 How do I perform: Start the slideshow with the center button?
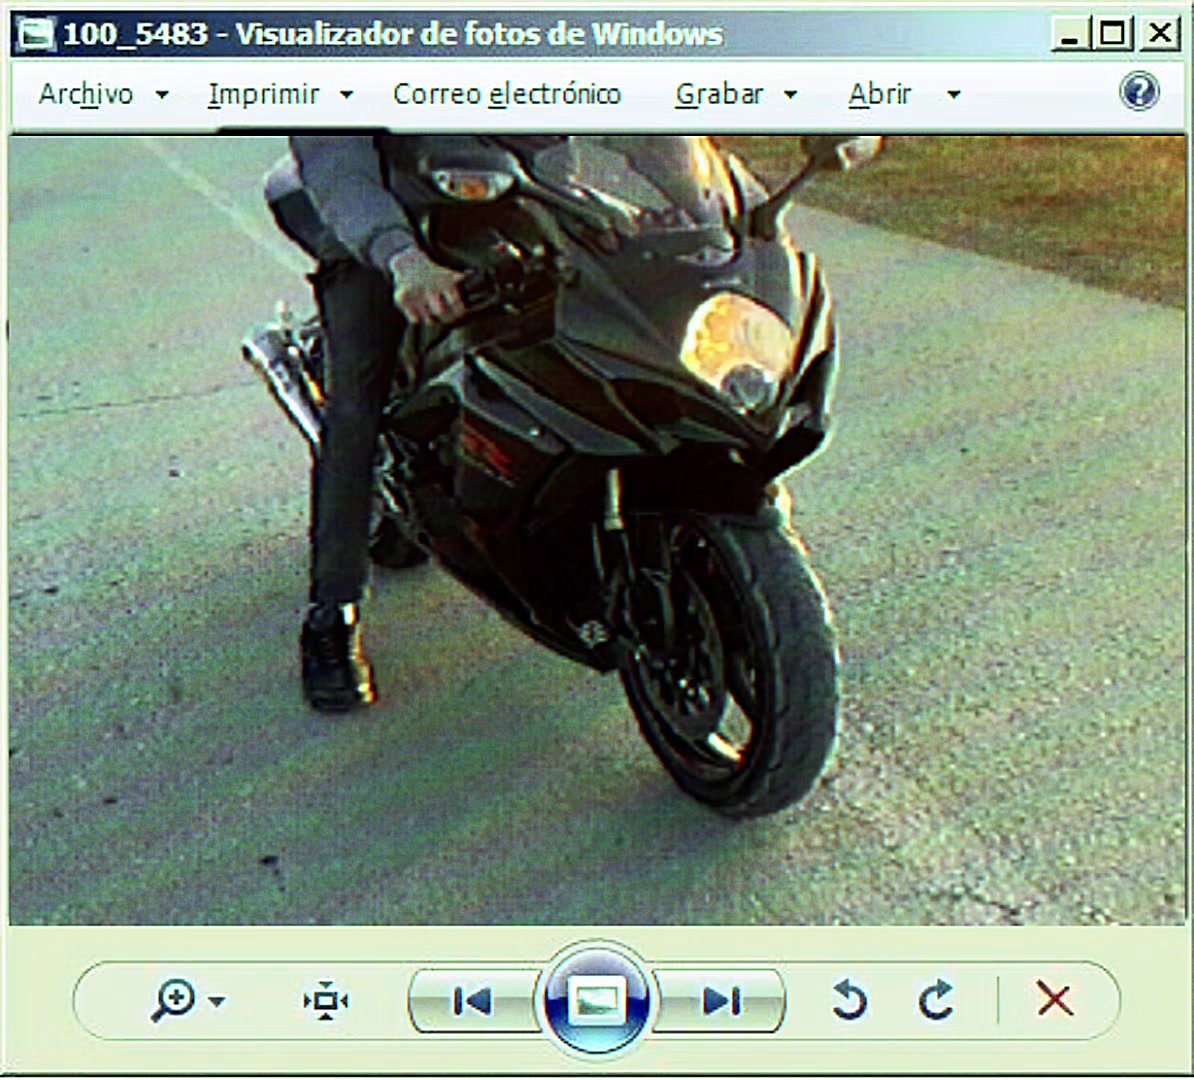[596, 999]
